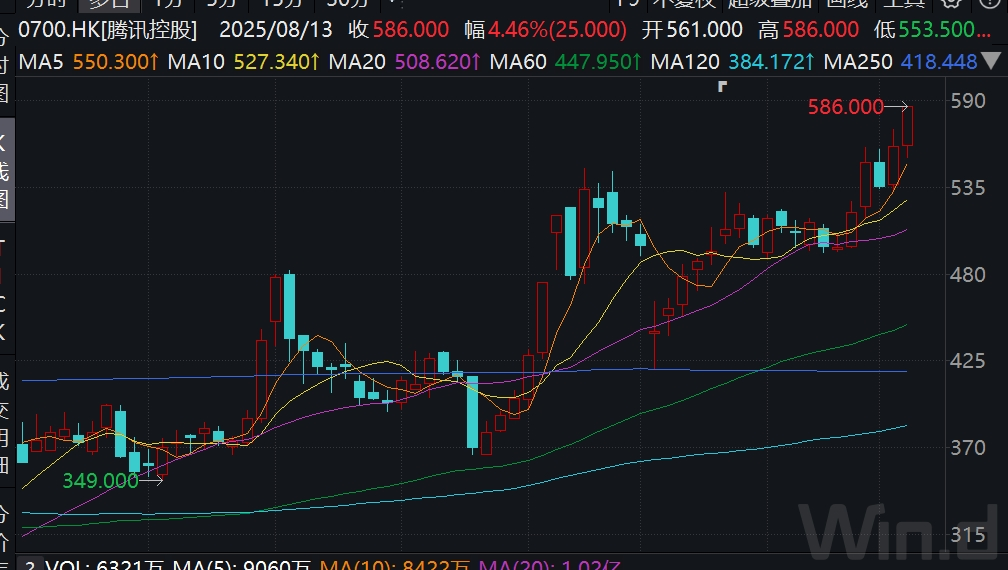Select the MA20 508.620 indicator label
The height and width of the screenshot is (570, 1008).
click(405, 62)
